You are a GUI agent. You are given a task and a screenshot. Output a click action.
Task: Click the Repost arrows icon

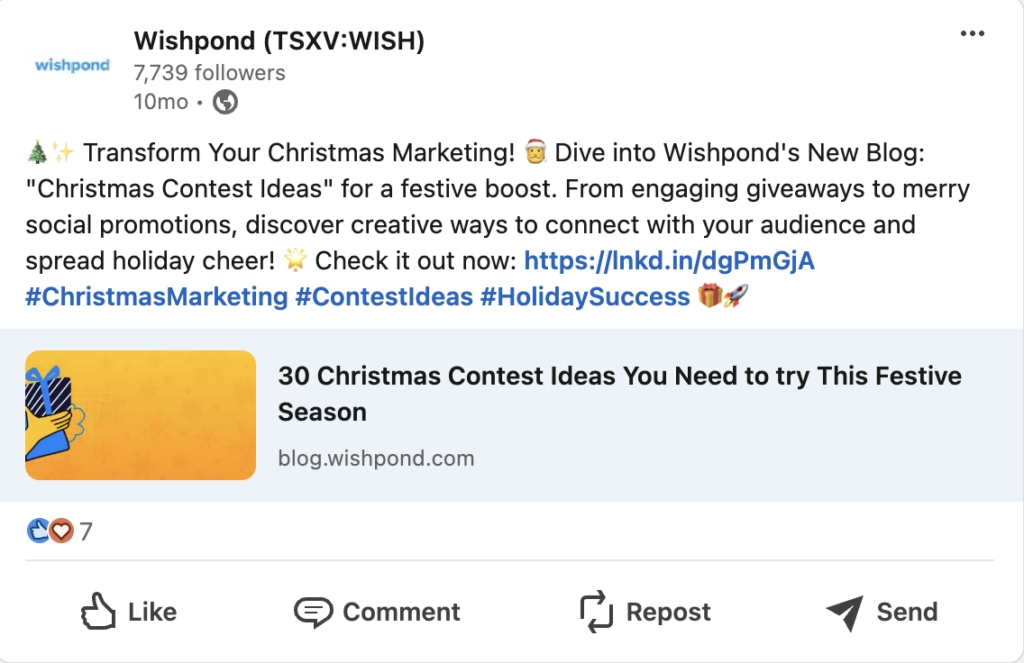[596, 611]
